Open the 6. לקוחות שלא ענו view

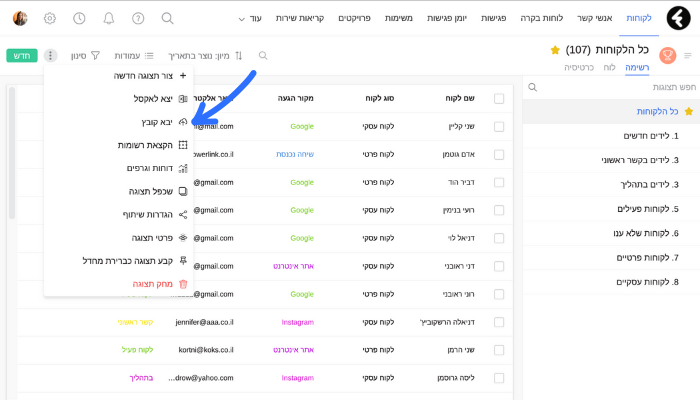(x=646, y=233)
